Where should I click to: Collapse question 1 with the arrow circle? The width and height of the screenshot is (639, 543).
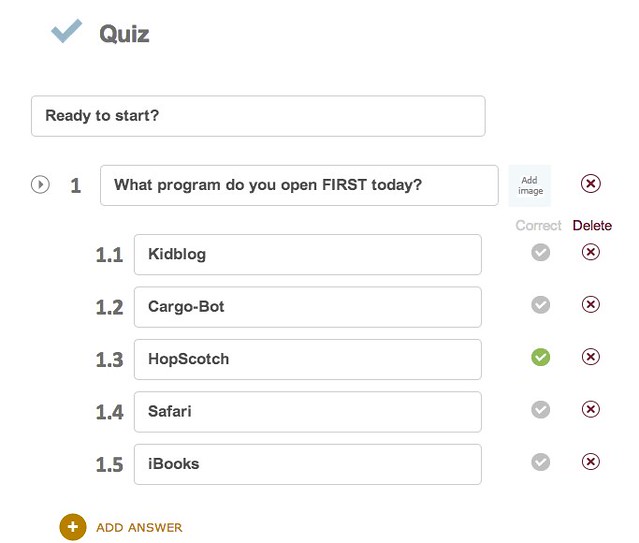tap(40, 185)
